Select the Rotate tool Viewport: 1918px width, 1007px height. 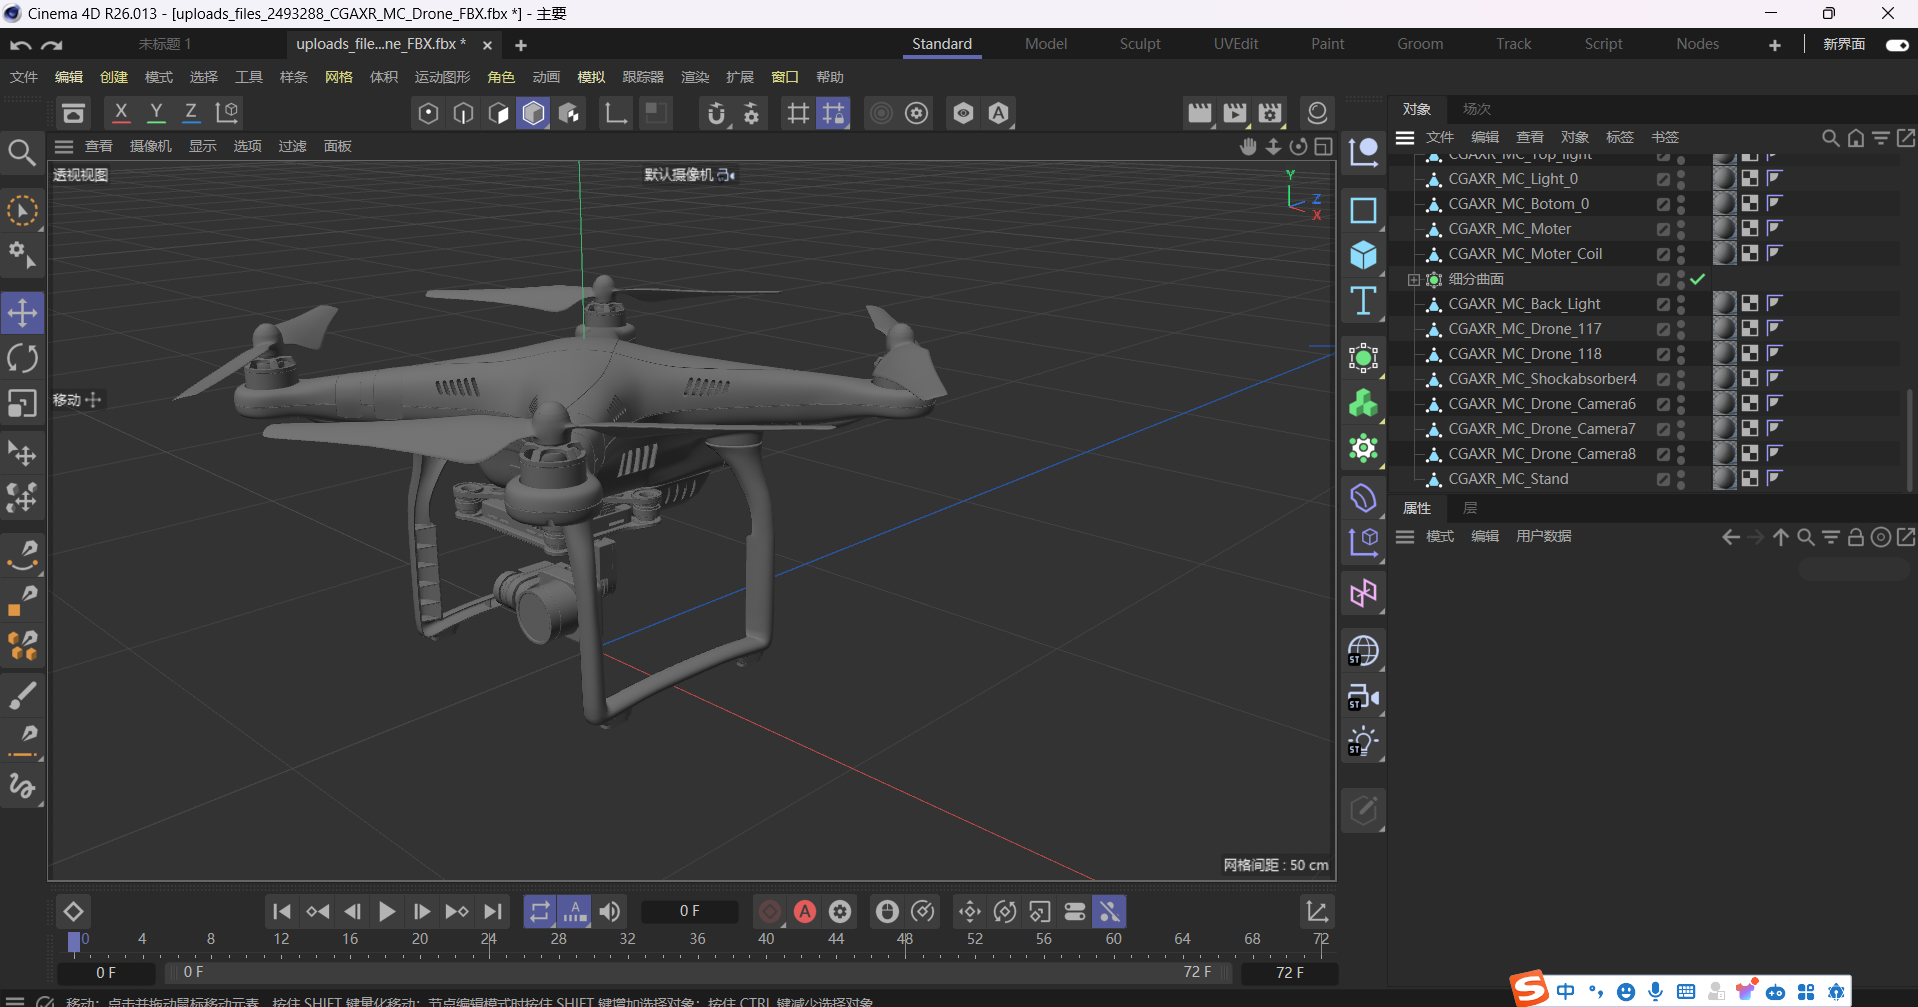(22, 358)
